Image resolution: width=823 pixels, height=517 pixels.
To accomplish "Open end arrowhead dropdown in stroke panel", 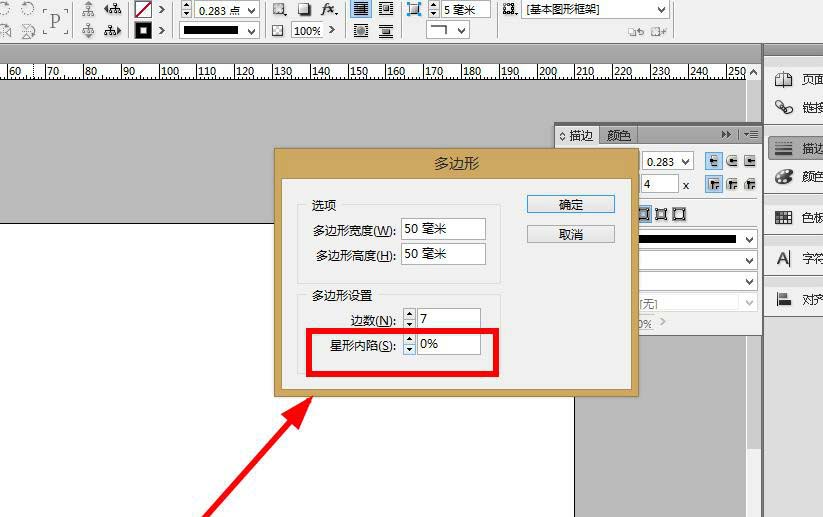I will [x=750, y=282].
